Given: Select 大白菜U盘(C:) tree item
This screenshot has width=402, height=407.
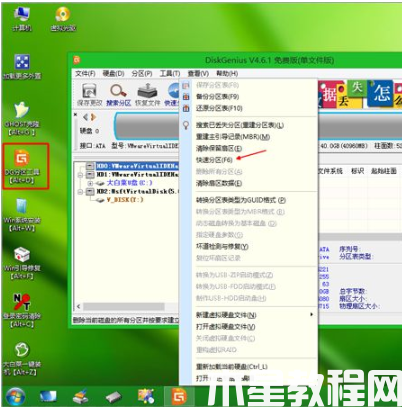Looking at the screenshot, I should [x=129, y=183].
